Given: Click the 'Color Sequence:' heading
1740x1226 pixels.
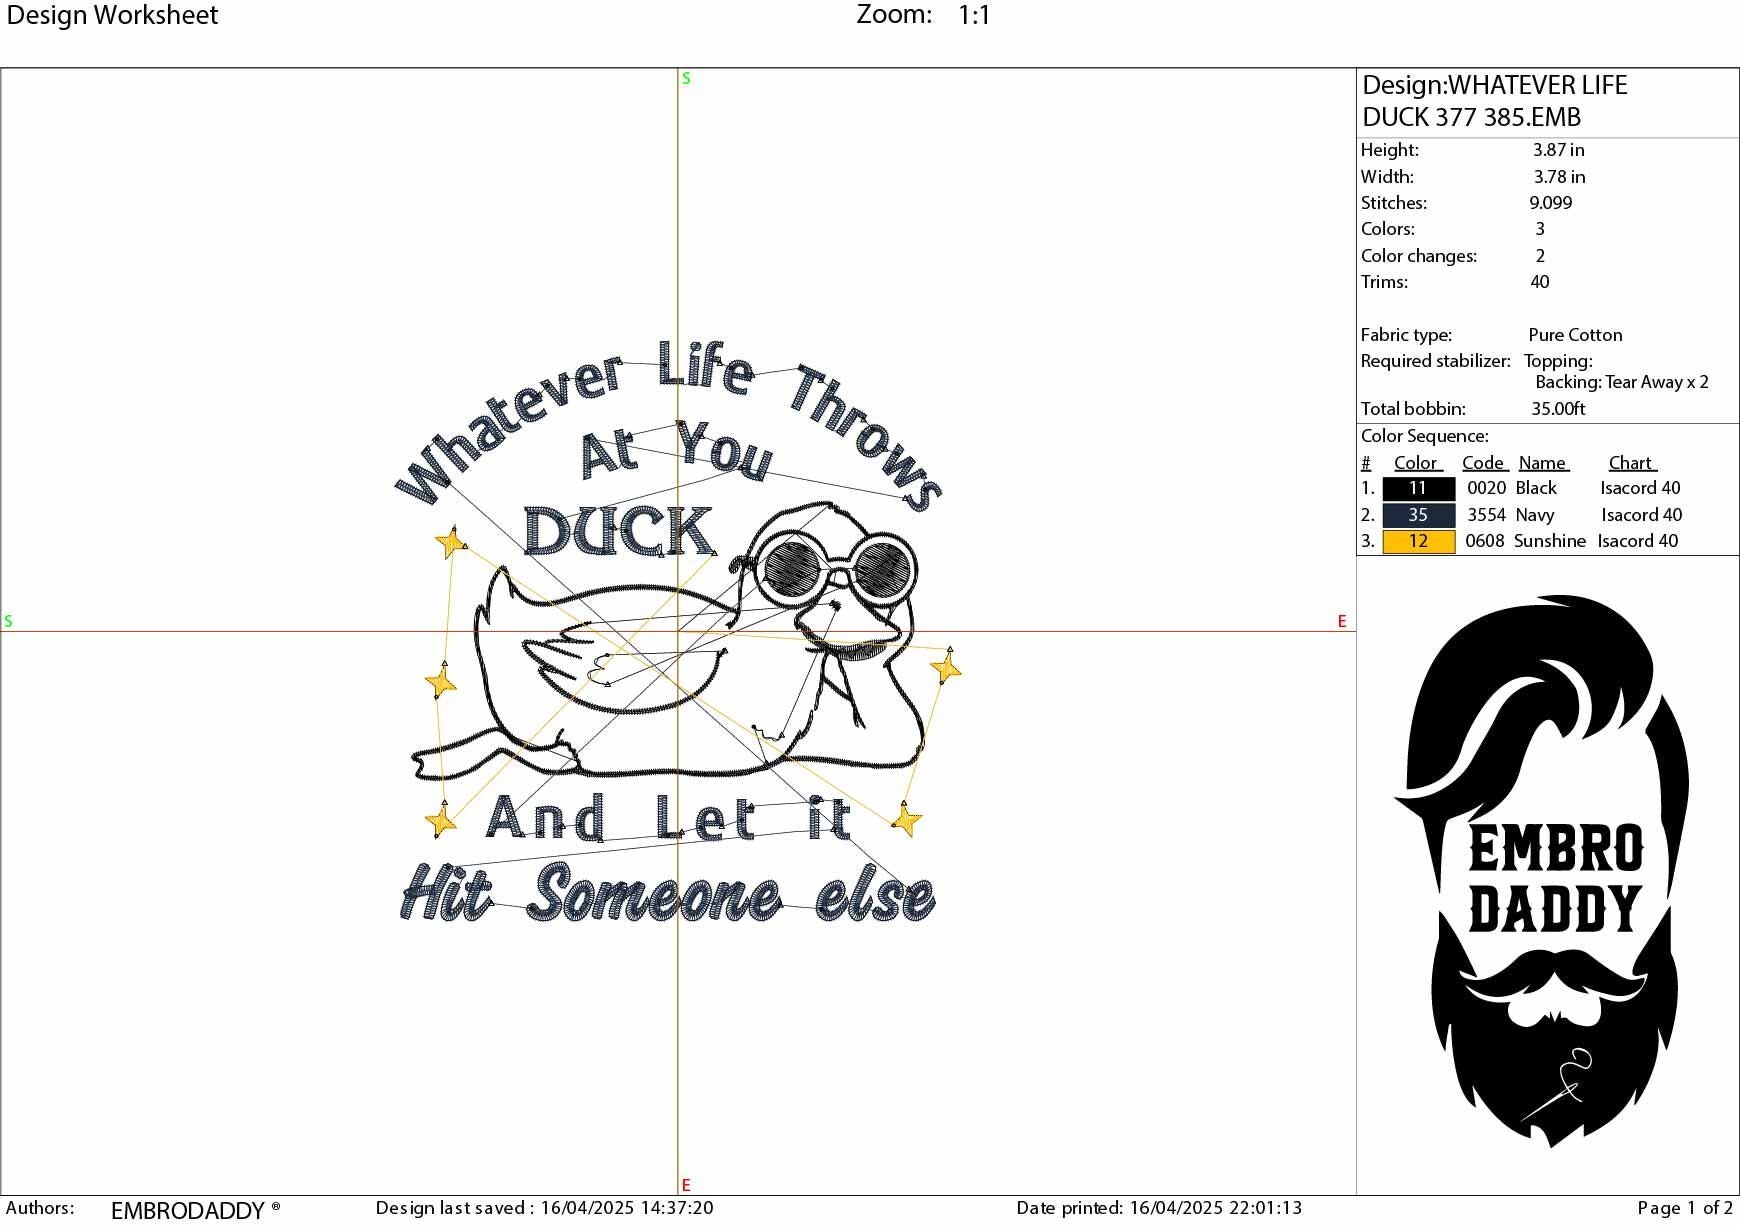Looking at the screenshot, I should (x=1424, y=436).
